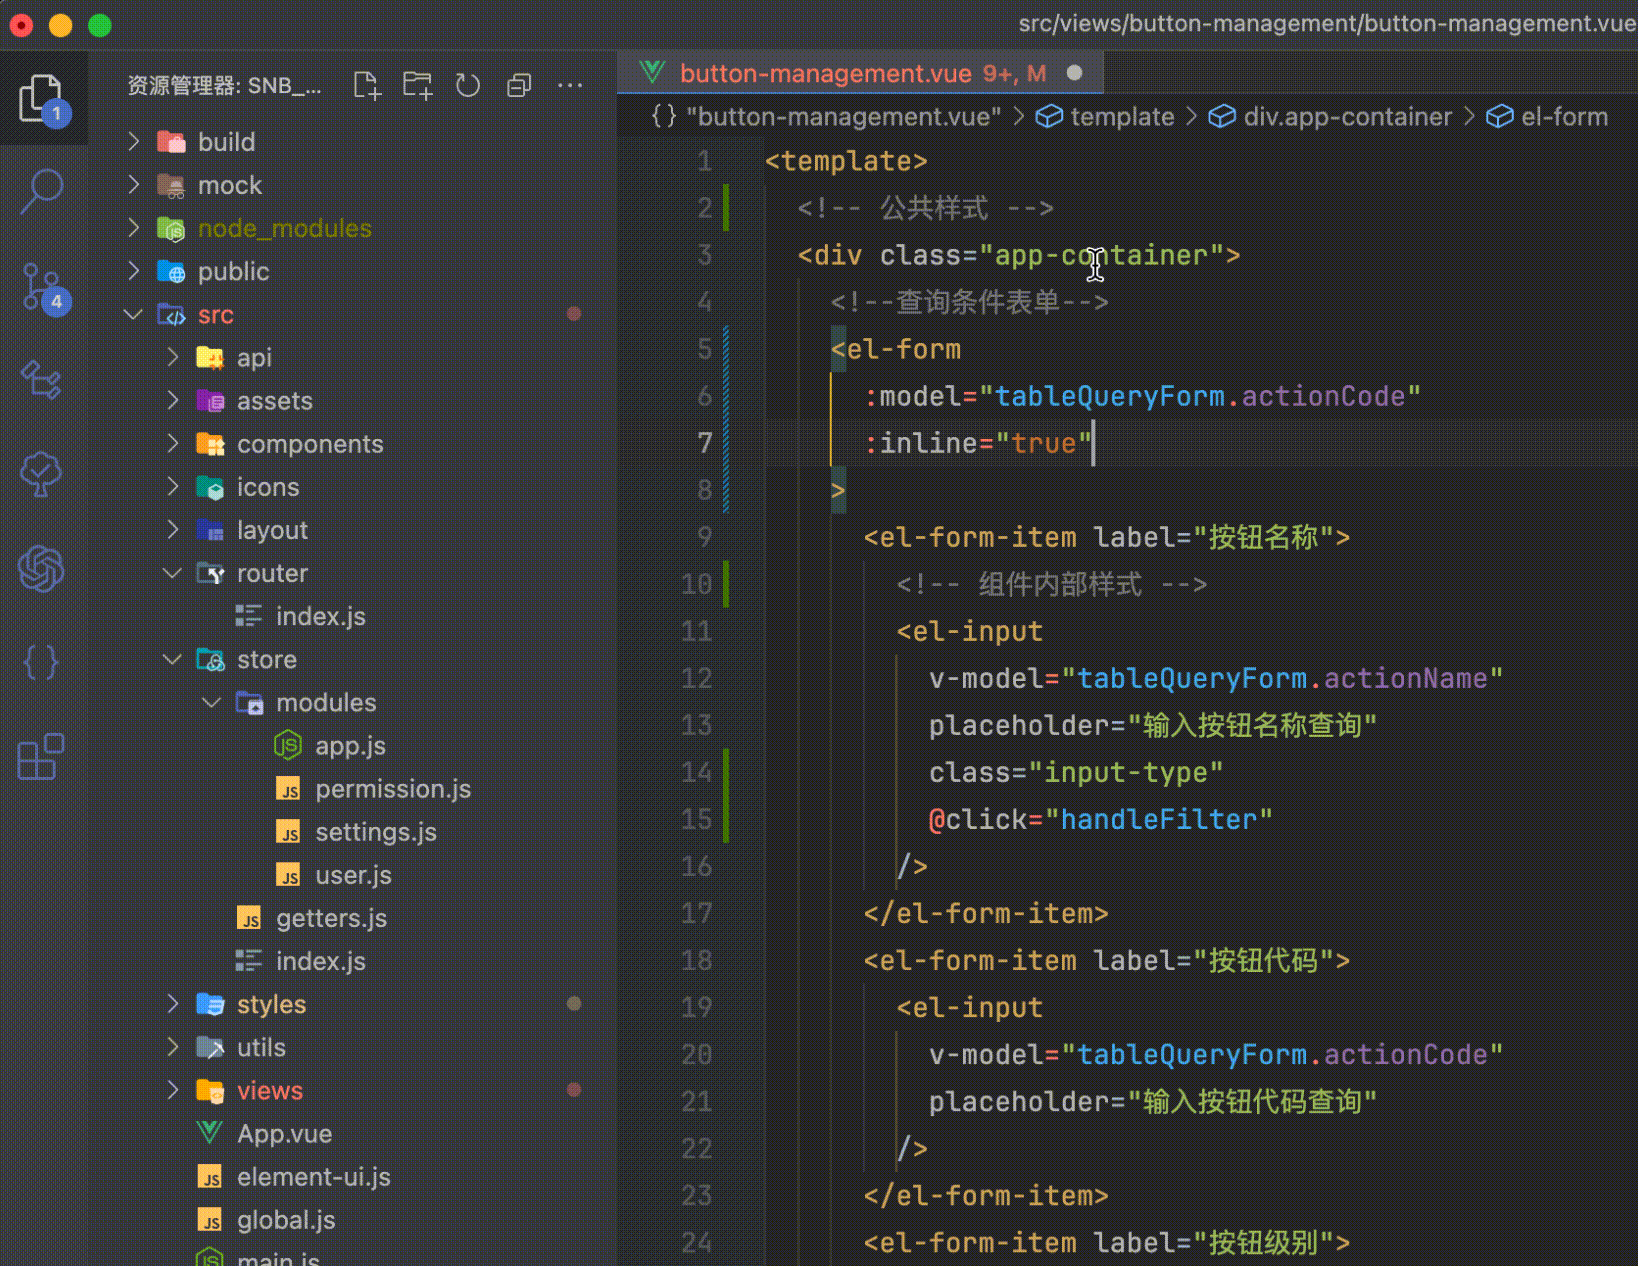Click the handleFilter code text

(x=1158, y=820)
